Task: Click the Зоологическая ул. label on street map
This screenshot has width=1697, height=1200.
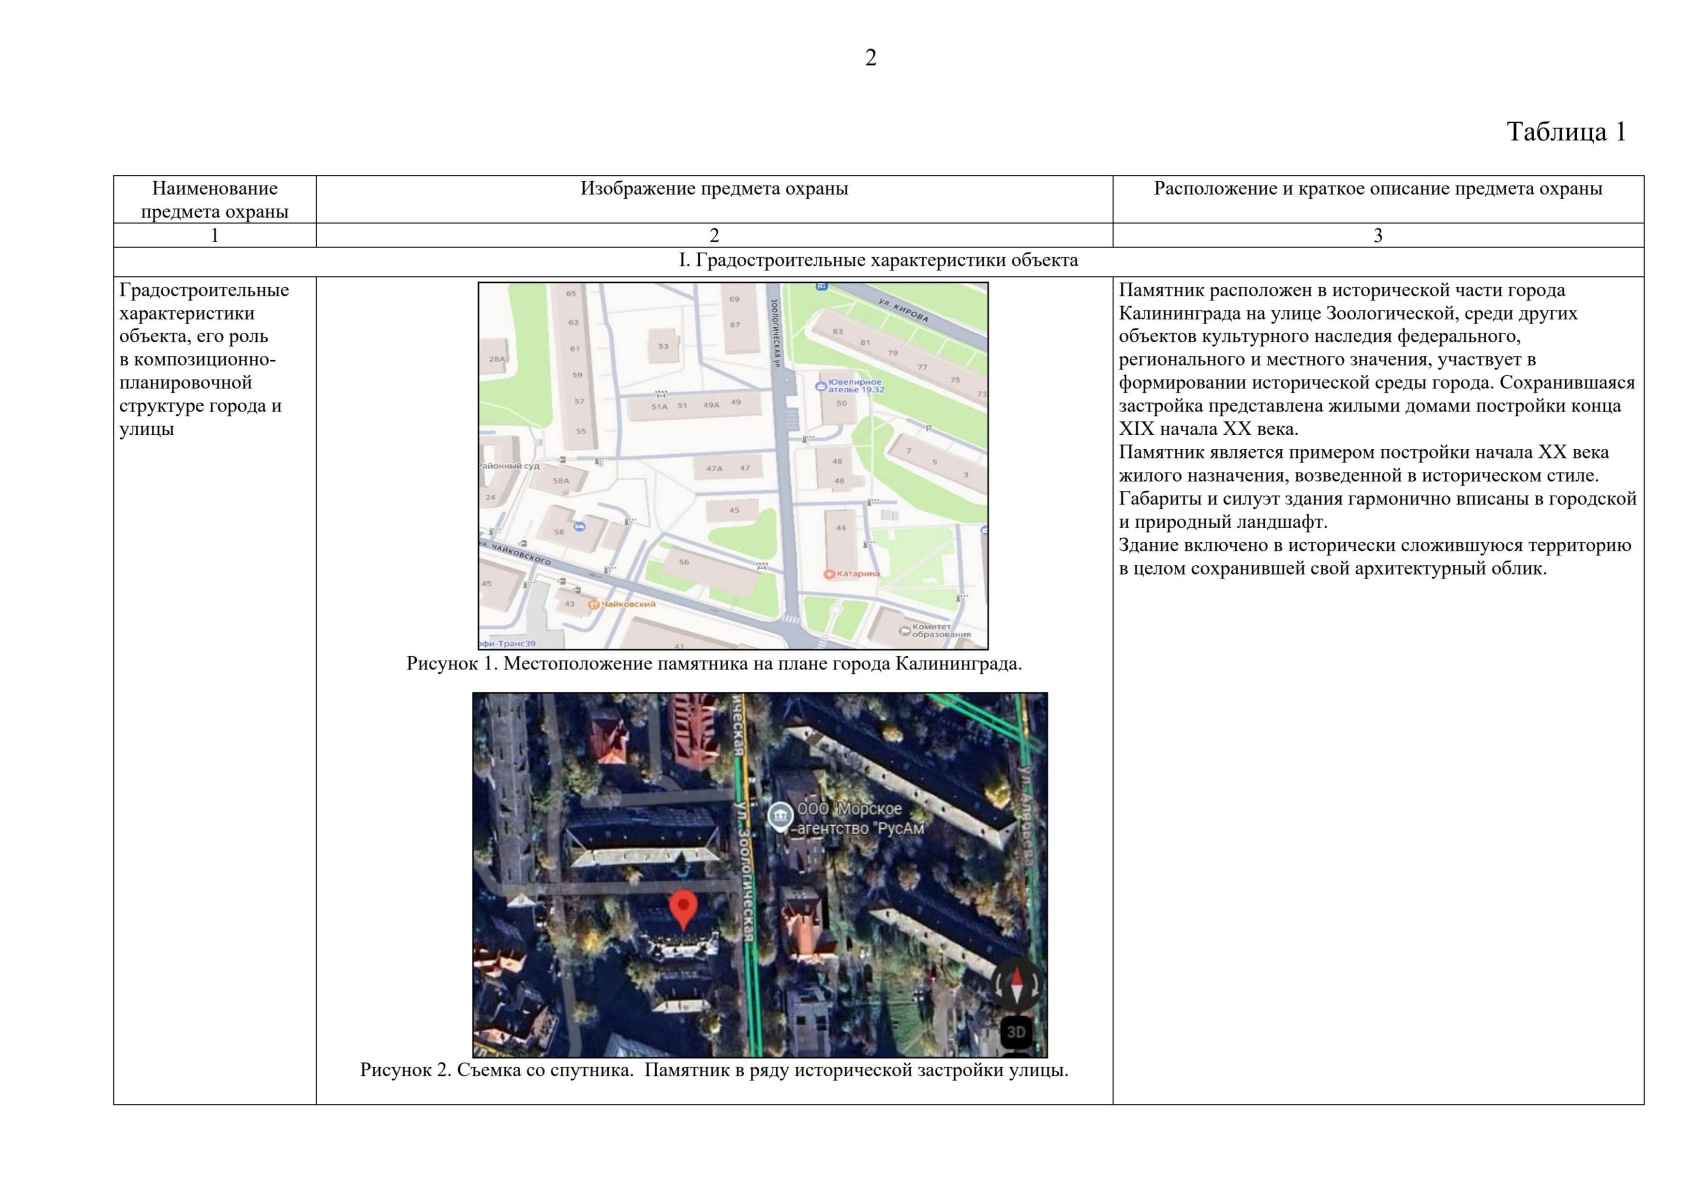Action: tap(774, 332)
